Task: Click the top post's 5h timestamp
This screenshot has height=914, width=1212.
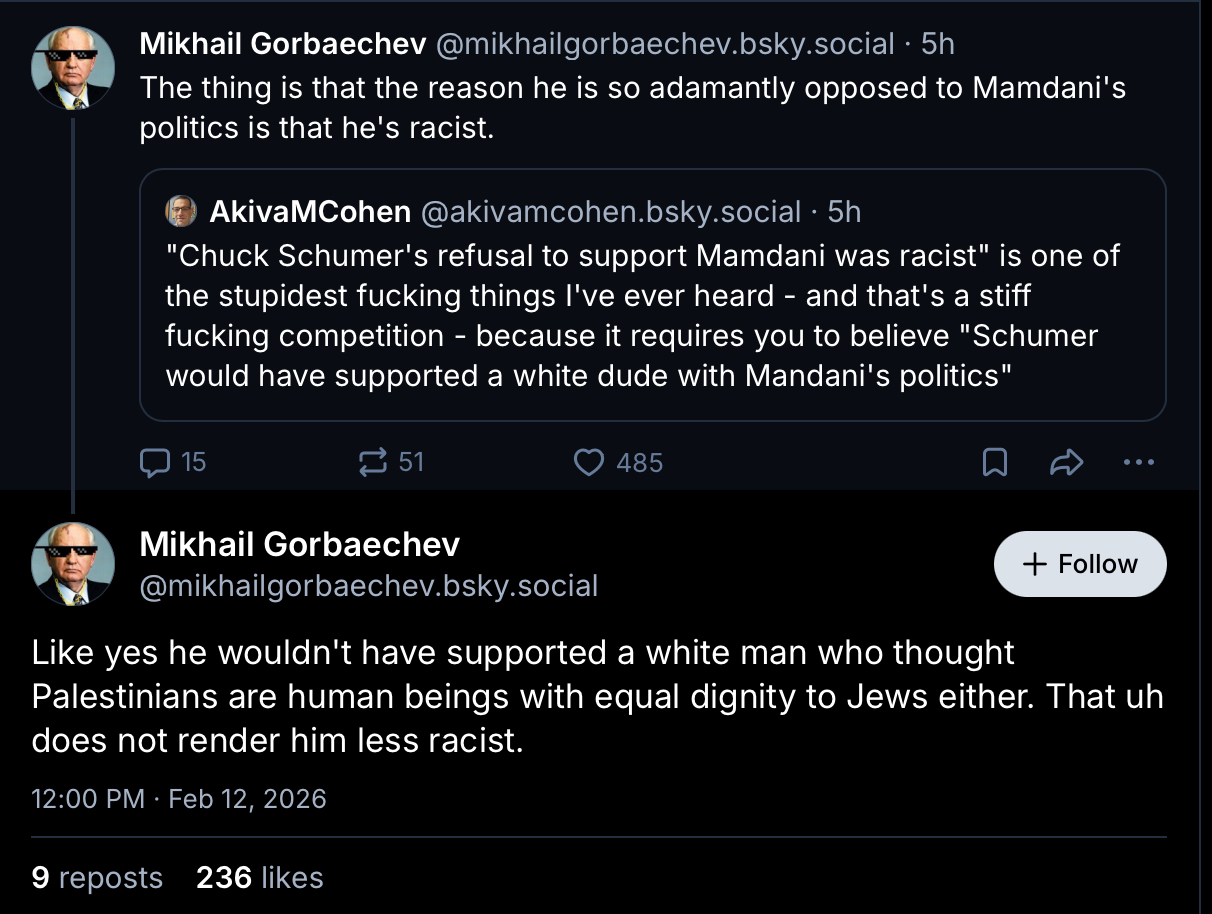Action: pyautogui.click(x=938, y=44)
